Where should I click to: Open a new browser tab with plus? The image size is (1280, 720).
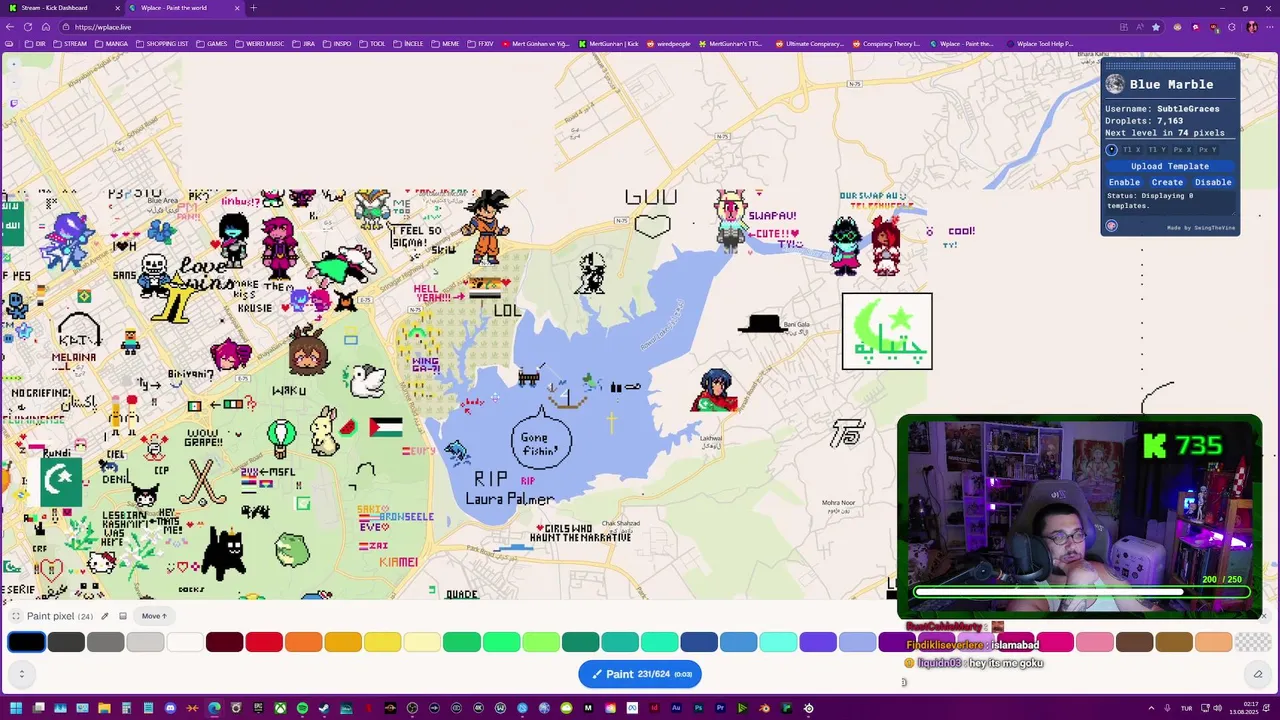pos(253,8)
